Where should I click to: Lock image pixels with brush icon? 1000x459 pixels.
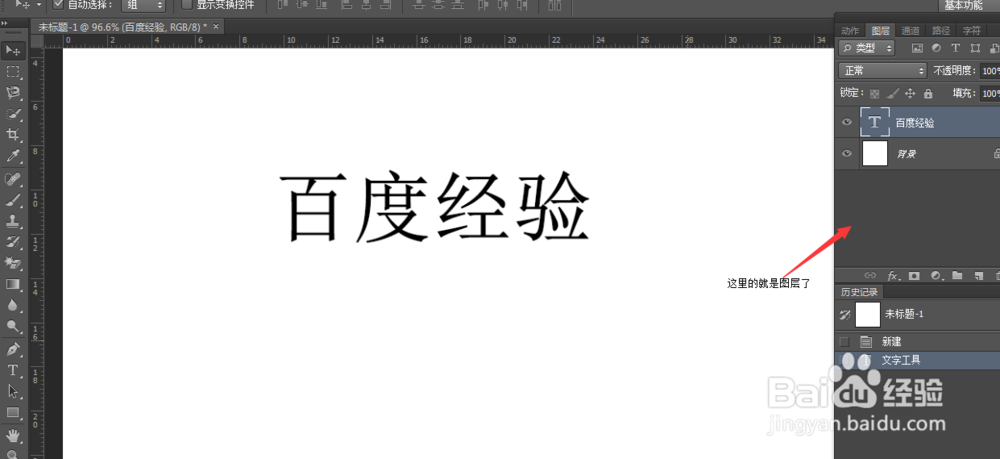893,93
